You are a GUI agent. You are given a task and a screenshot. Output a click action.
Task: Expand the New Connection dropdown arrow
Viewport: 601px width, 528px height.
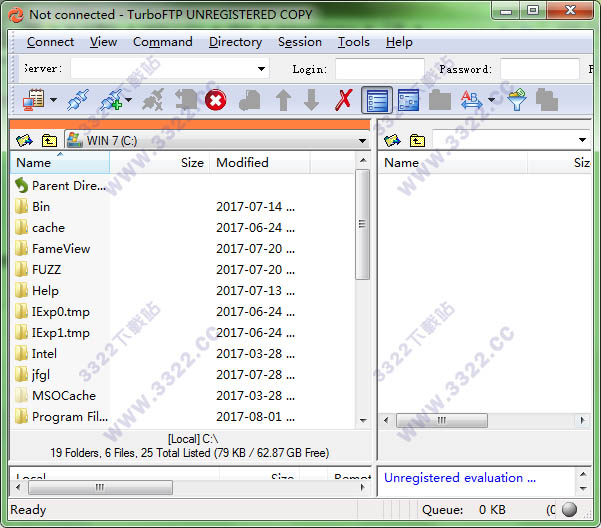click(128, 100)
